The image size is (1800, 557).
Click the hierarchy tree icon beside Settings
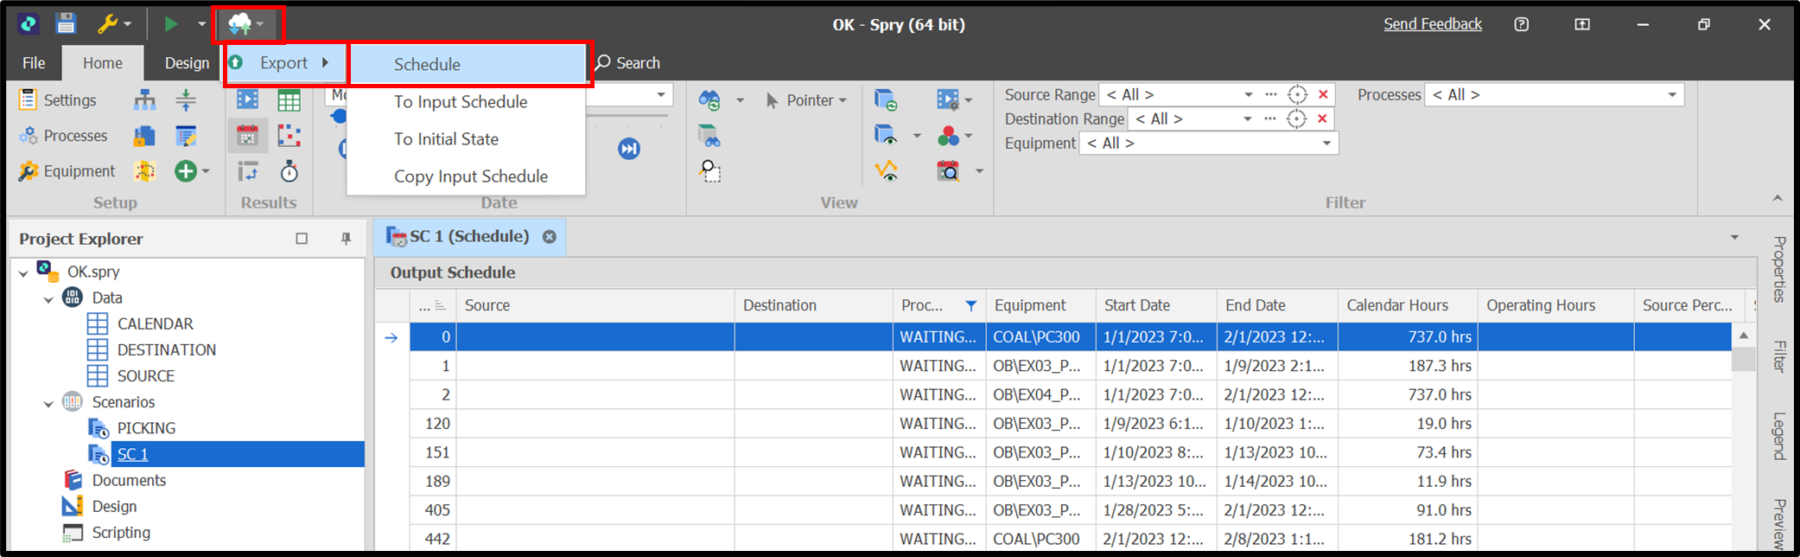[x=145, y=100]
